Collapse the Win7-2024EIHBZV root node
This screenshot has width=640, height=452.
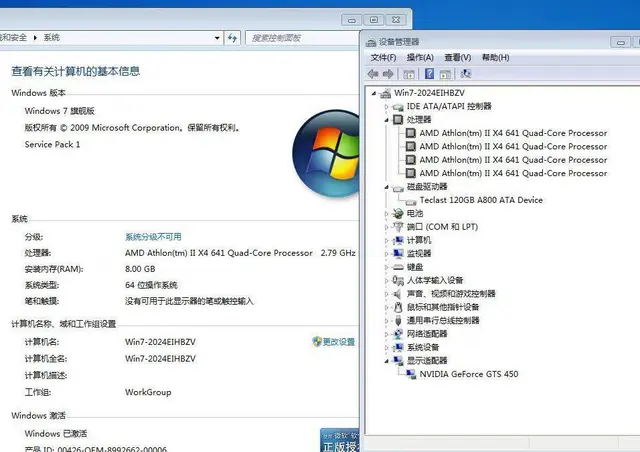(373, 94)
